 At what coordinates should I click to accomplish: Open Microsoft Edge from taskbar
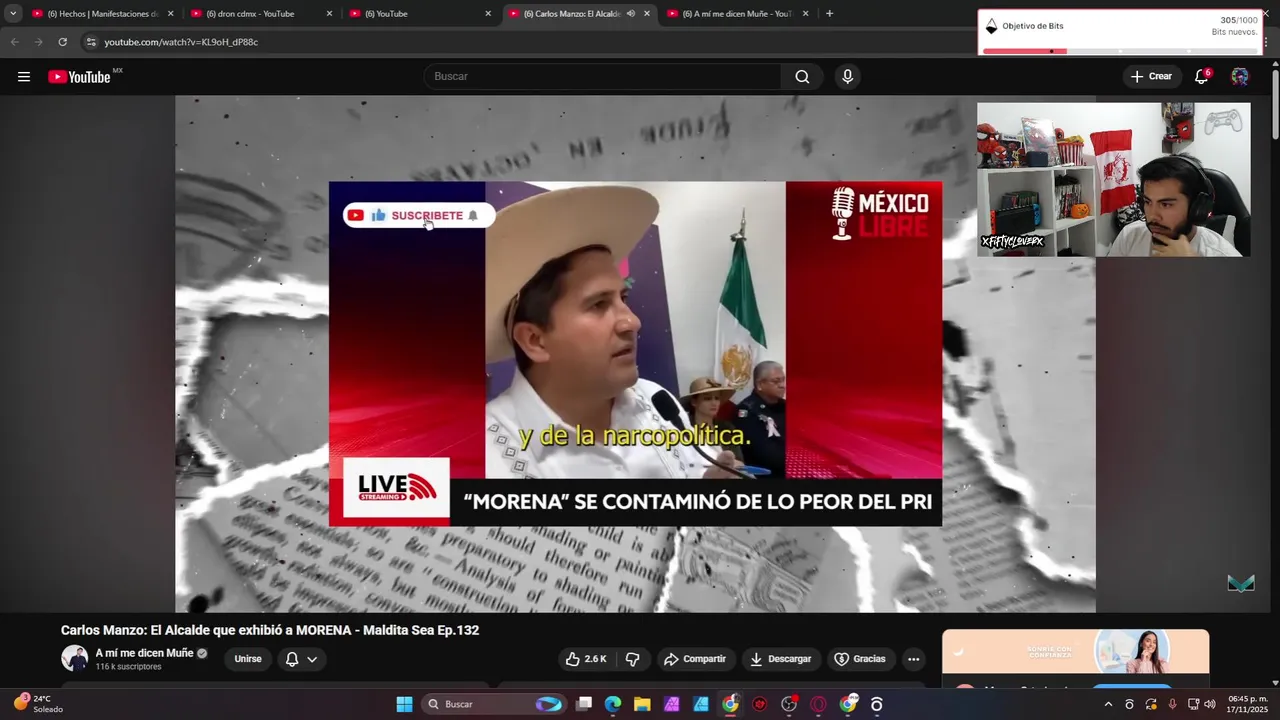coord(613,704)
